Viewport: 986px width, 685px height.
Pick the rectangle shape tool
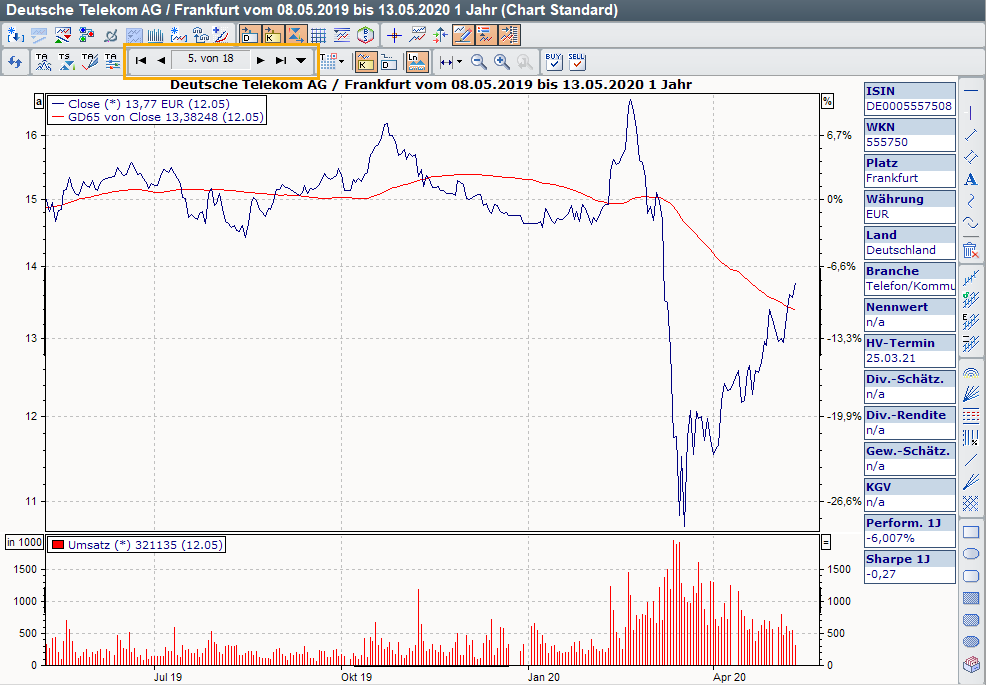pos(970,531)
